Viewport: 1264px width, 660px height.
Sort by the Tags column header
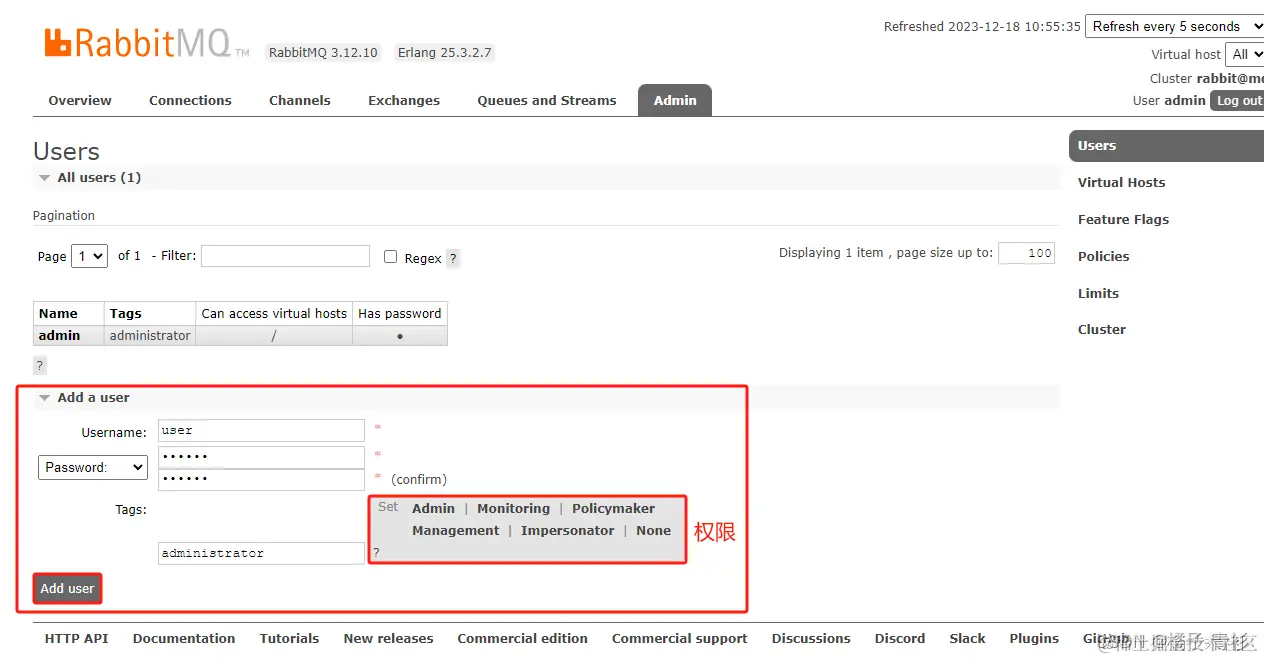[126, 313]
